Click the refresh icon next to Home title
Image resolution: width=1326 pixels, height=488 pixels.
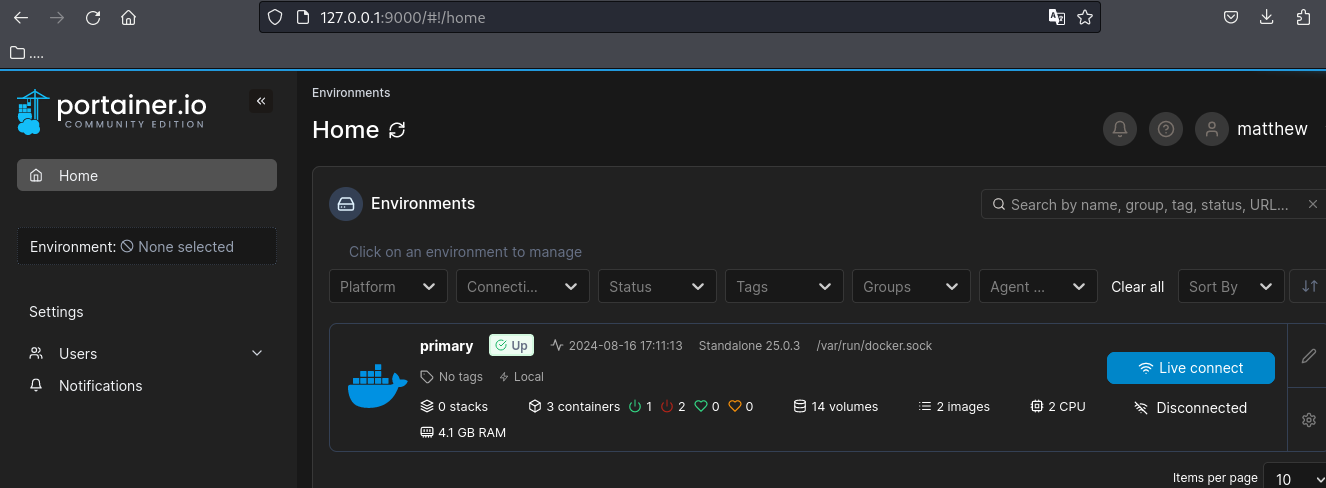397,130
